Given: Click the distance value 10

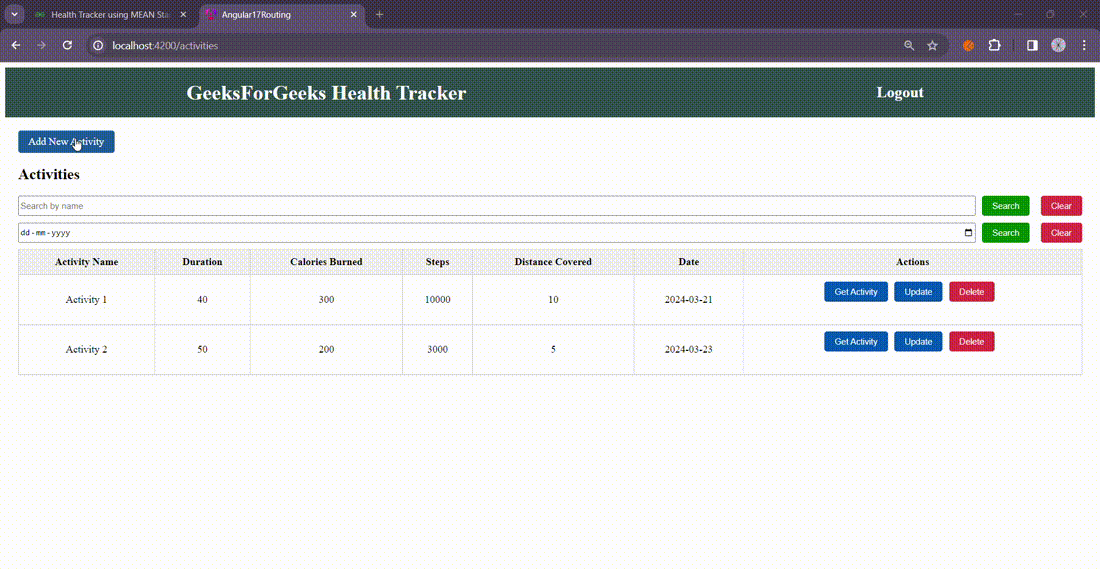Looking at the screenshot, I should (553, 300).
